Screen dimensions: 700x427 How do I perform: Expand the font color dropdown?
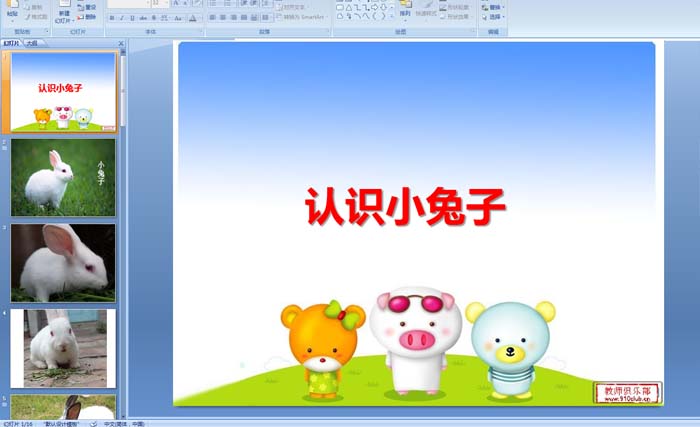click(199, 18)
